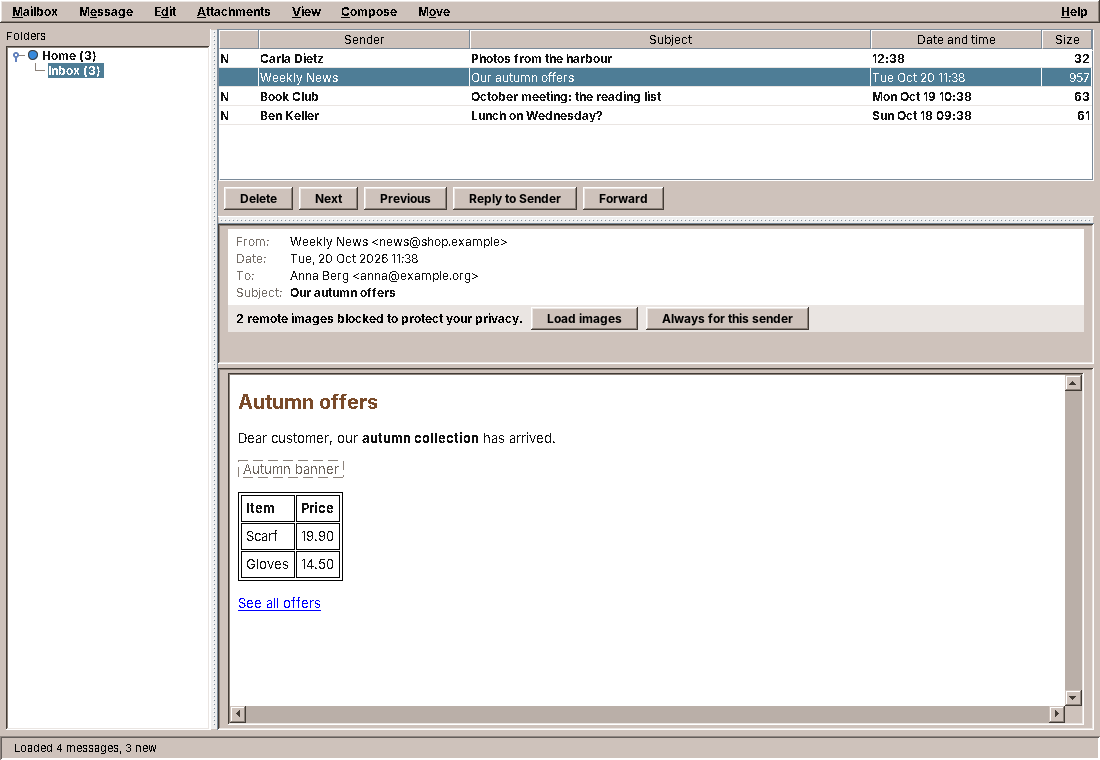Open the Message menu
The width and height of the screenshot is (1100, 760).
106,12
